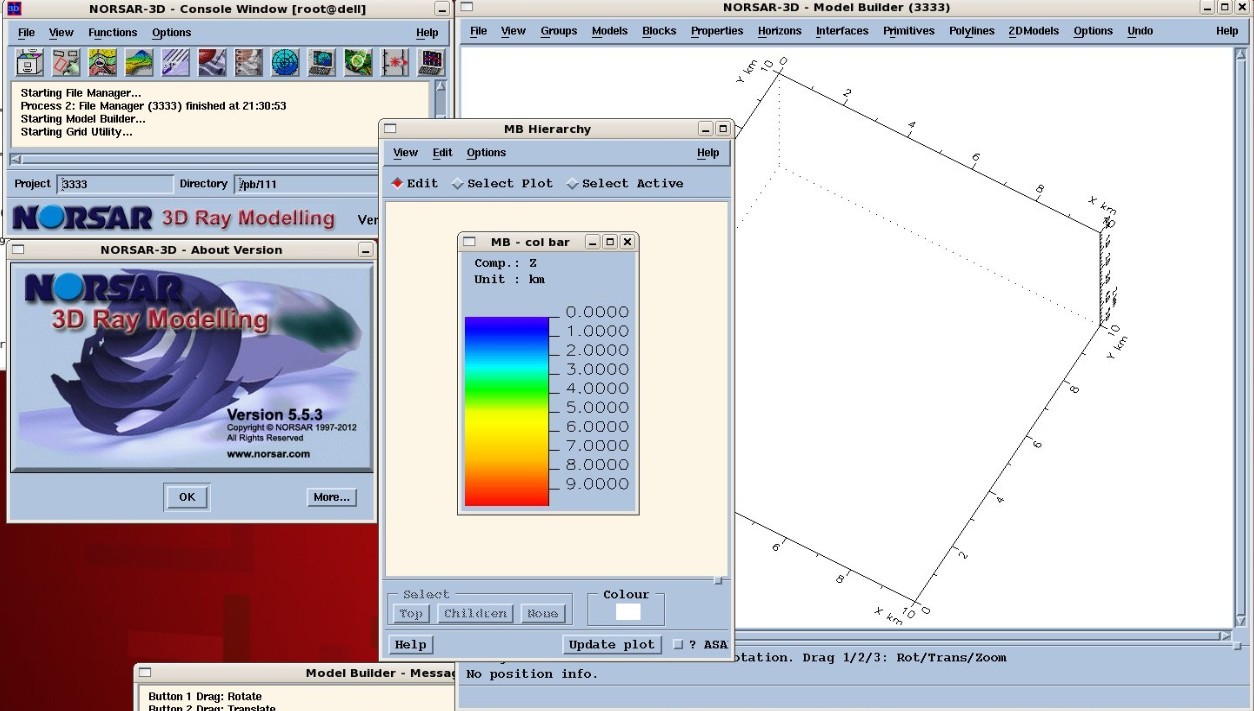
Task: Open Primitives menu in Model Builder
Action: pos(909,31)
